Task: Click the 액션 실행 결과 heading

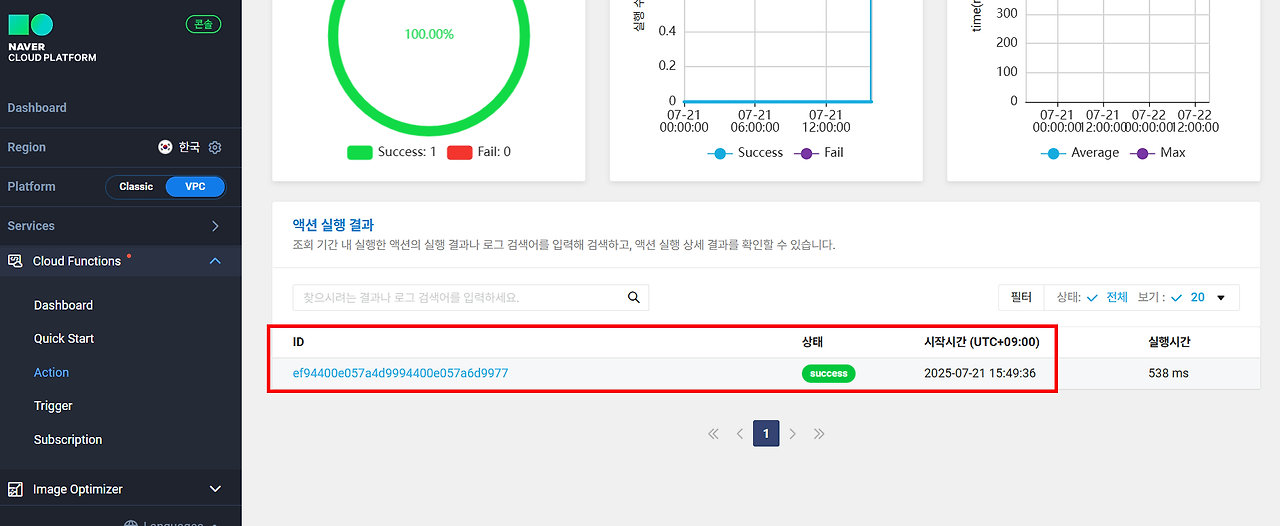Action: coord(333,225)
